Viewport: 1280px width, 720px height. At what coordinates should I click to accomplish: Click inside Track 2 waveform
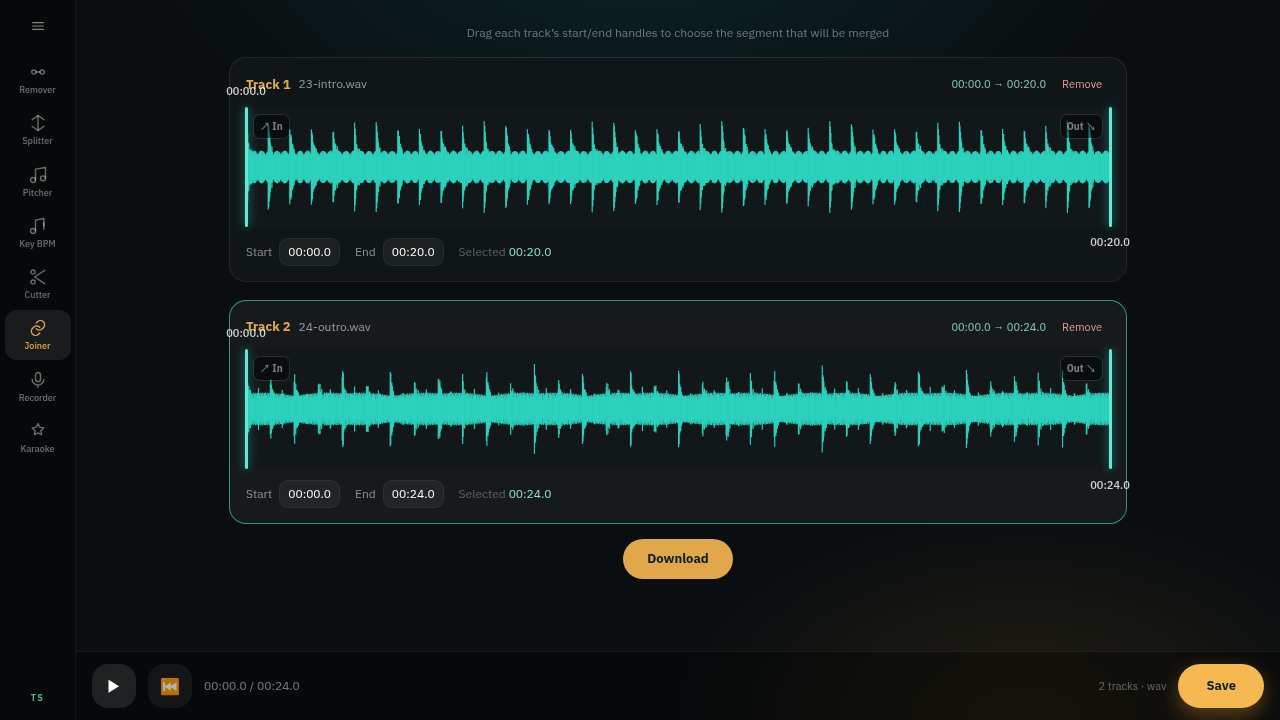[678, 409]
